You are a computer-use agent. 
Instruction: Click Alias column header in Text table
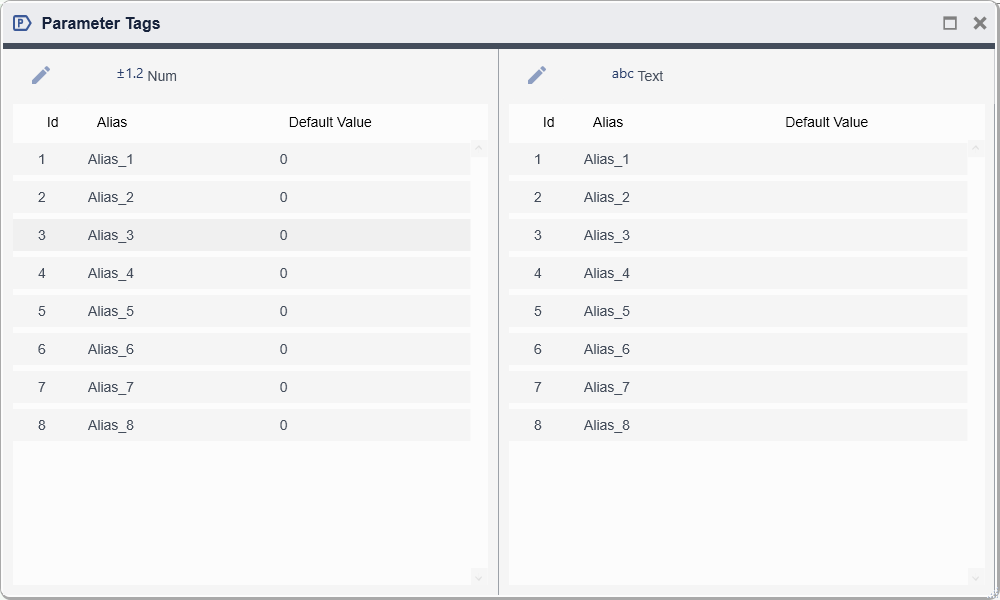(x=607, y=122)
